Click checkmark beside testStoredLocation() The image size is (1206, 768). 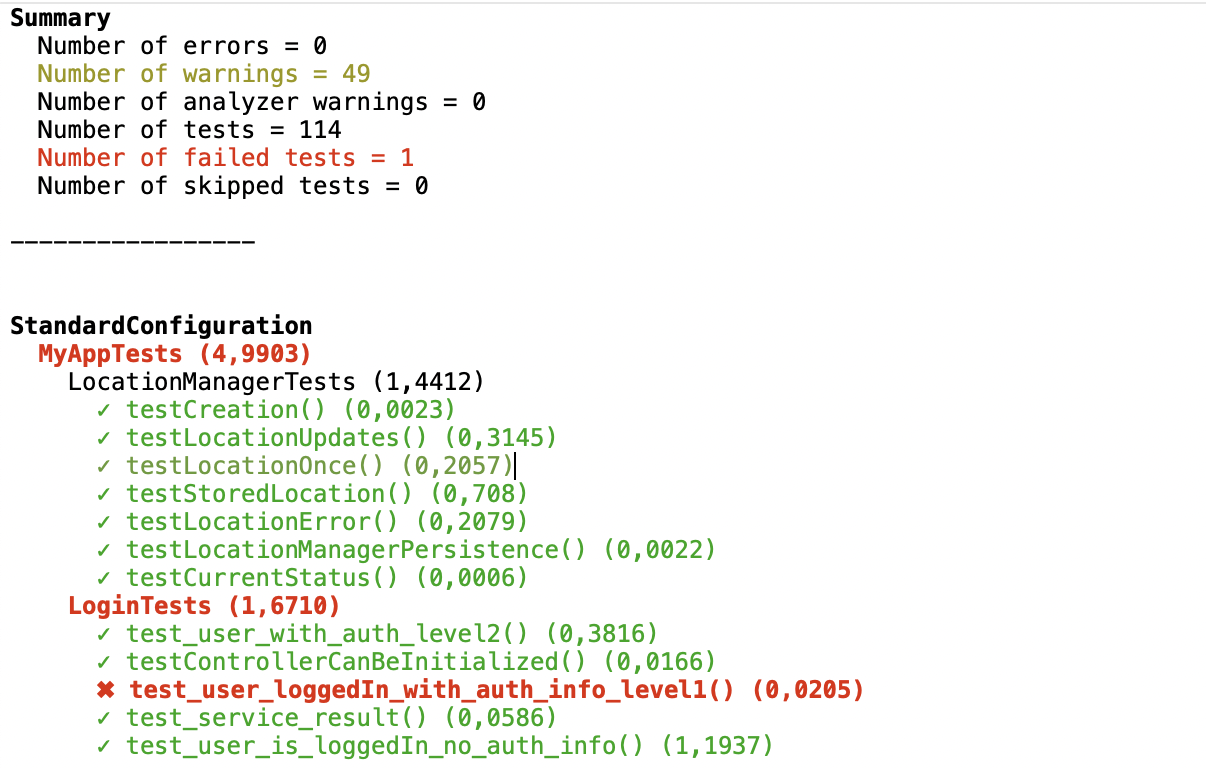point(104,494)
